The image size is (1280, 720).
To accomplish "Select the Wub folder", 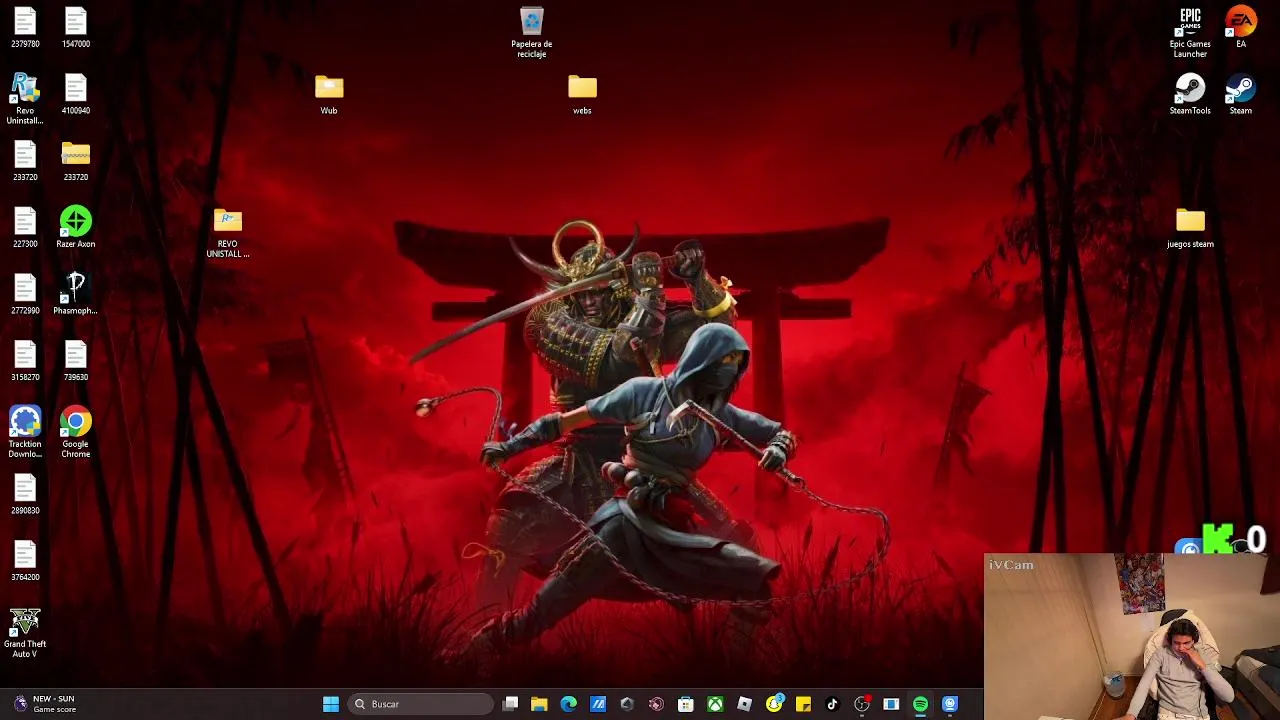I will point(329,94).
